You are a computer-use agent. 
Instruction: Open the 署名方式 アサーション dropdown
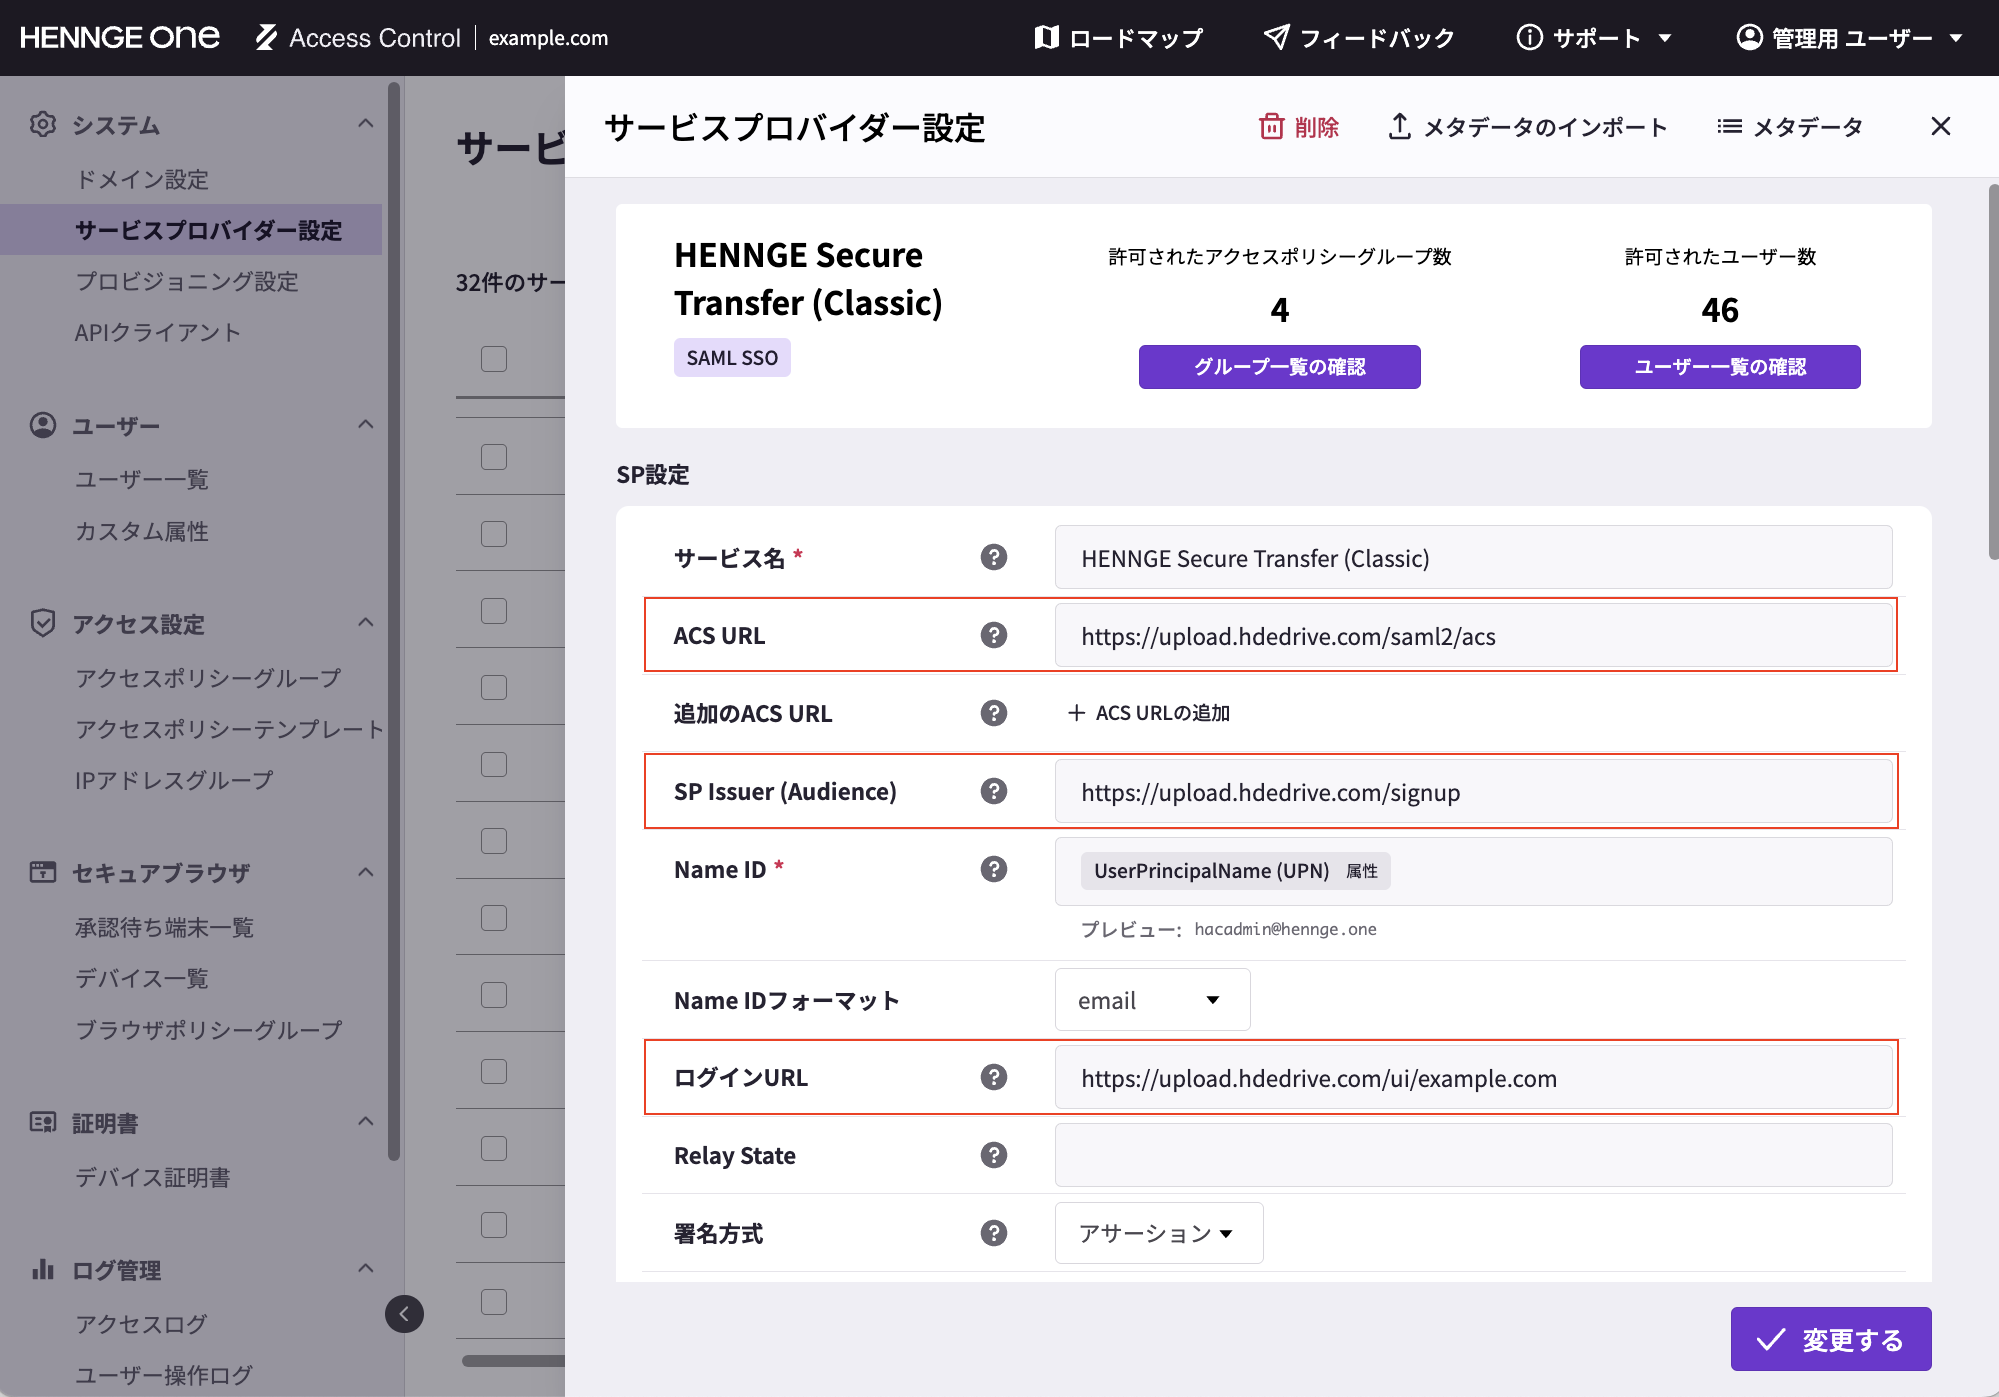tap(1158, 1233)
